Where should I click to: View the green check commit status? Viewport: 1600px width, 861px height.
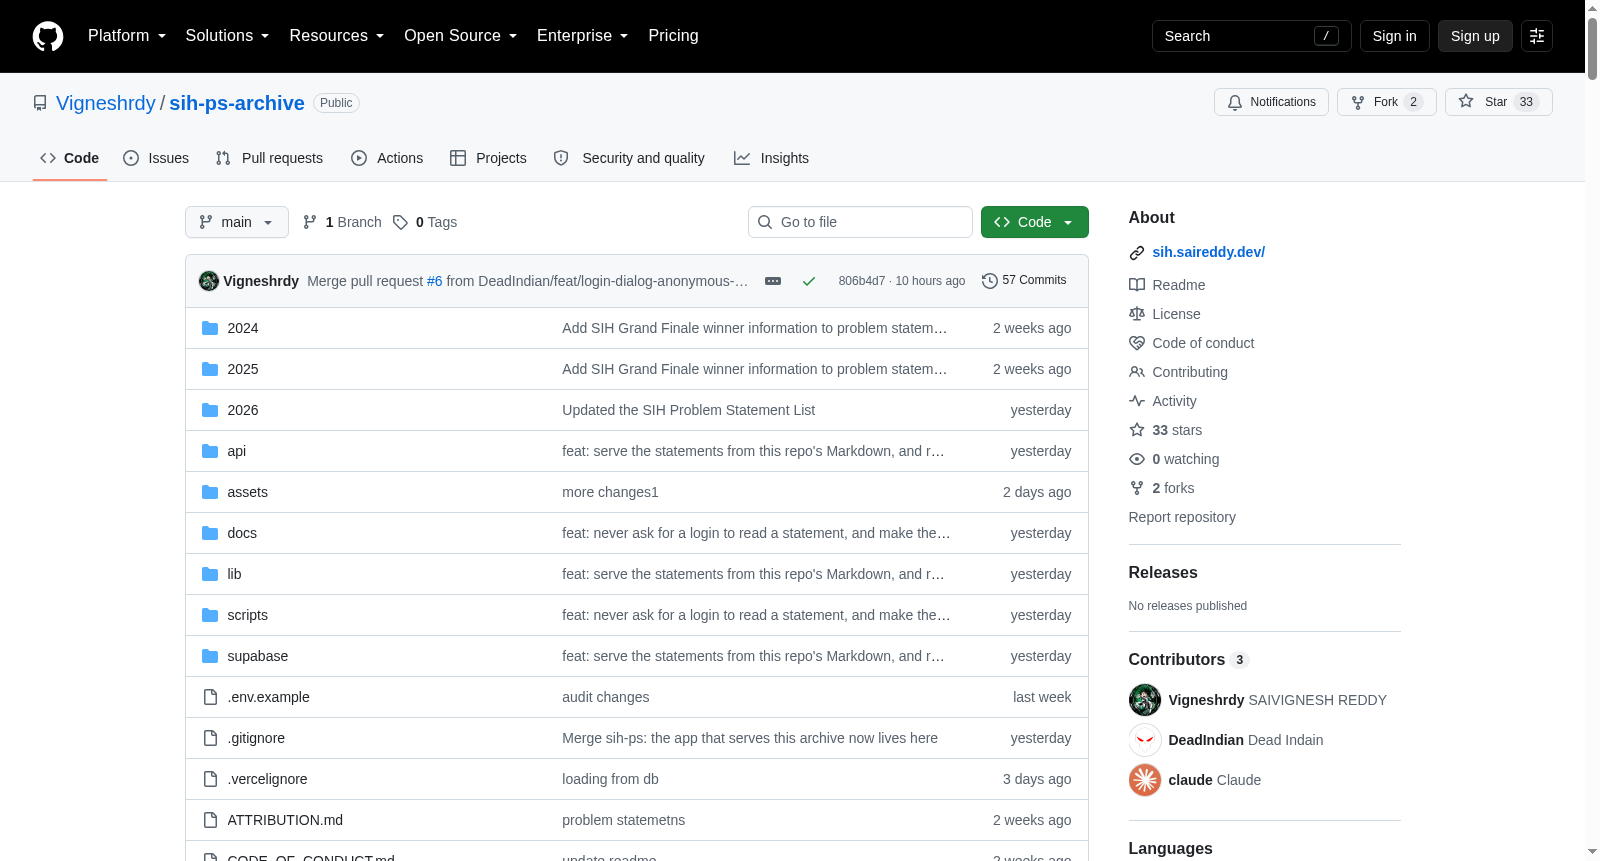[x=809, y=281]
